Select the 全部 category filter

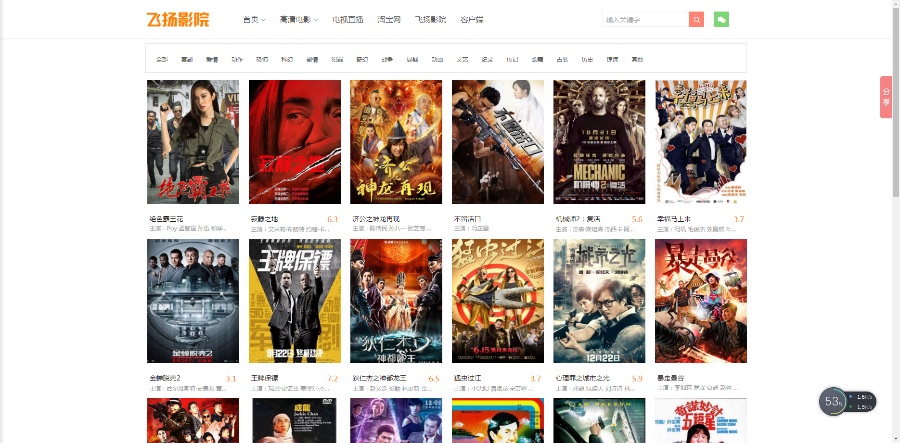(162, 59)
